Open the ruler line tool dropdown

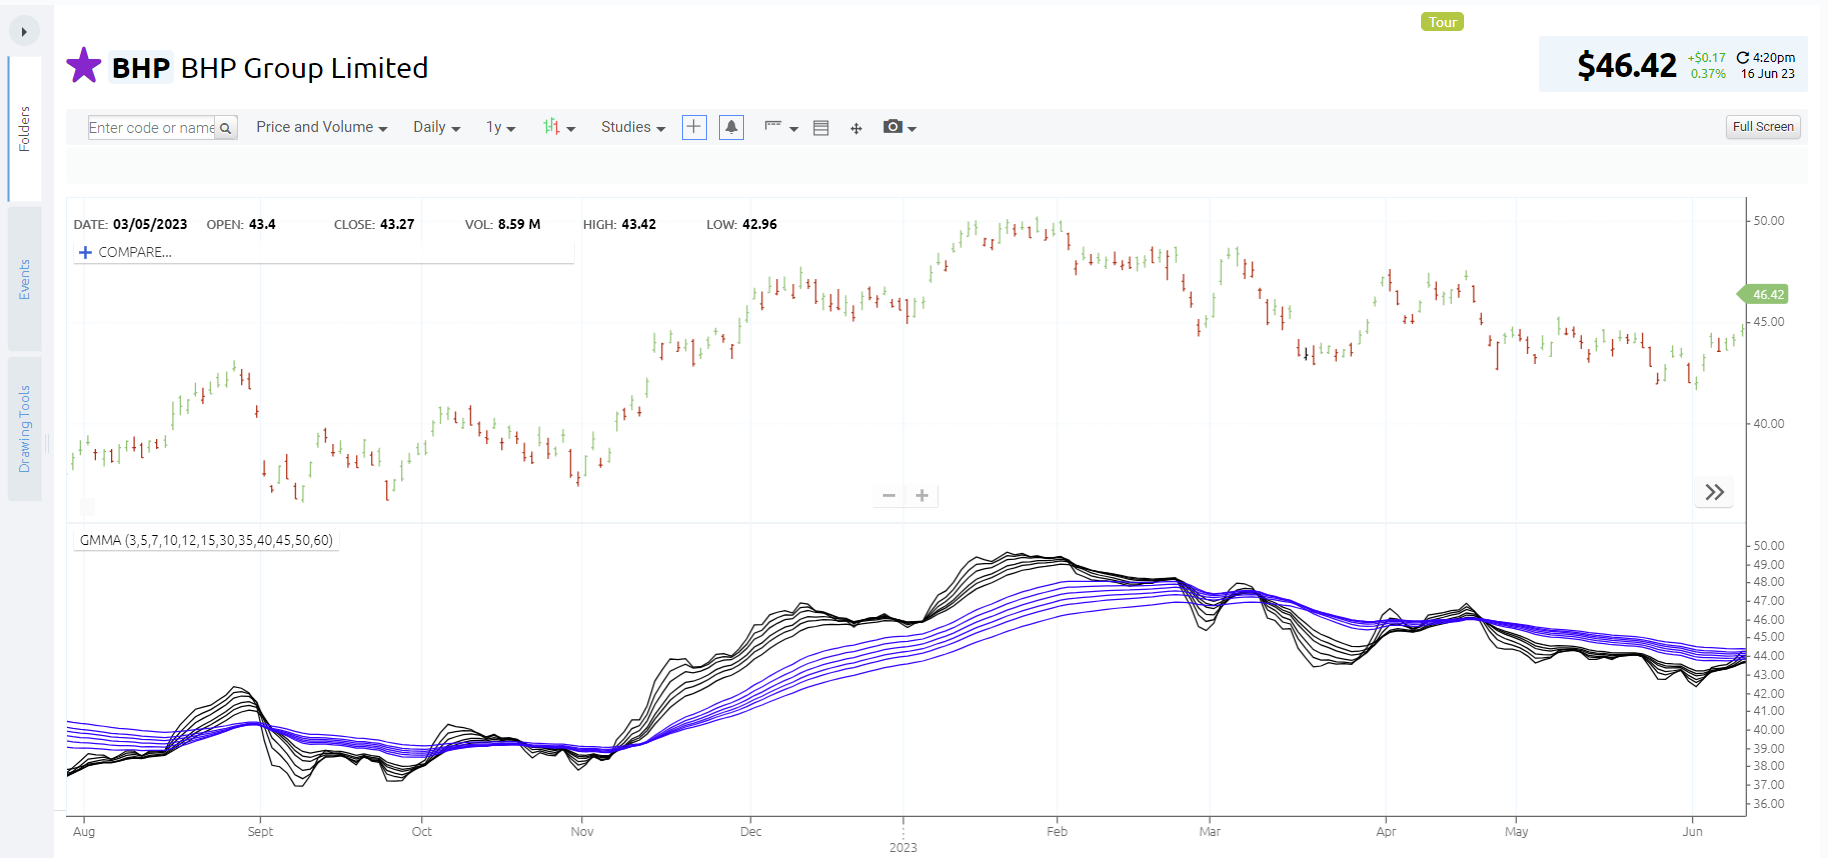(781, 127)
